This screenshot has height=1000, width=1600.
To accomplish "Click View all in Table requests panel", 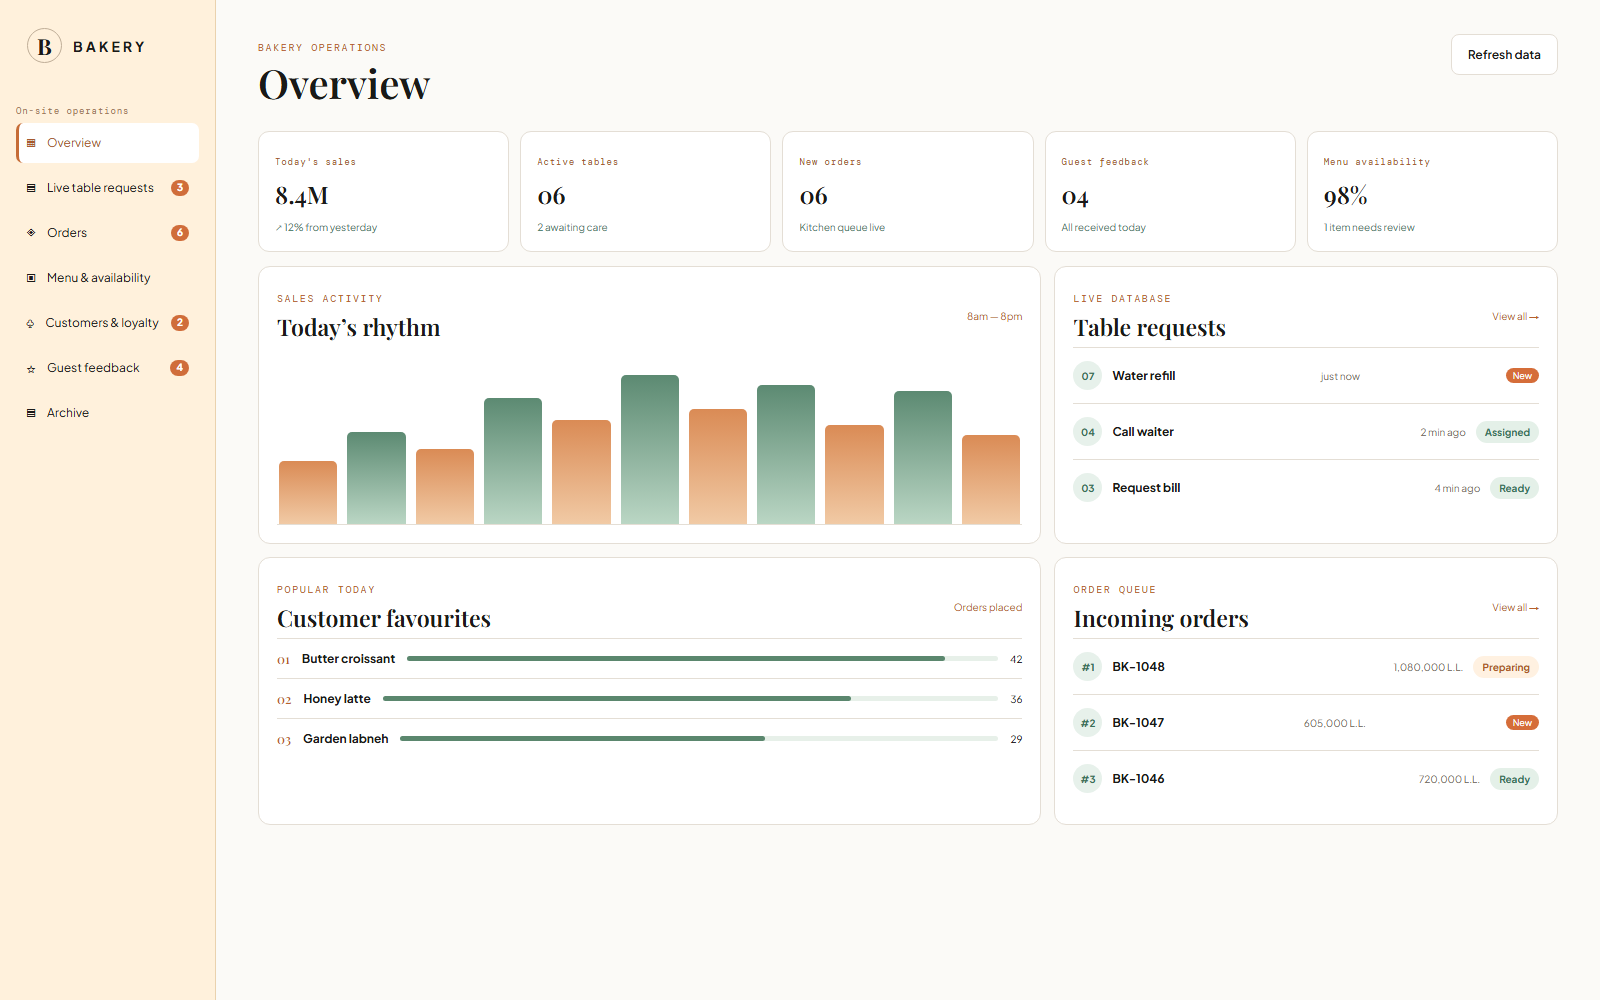I will click(1515, 317).
